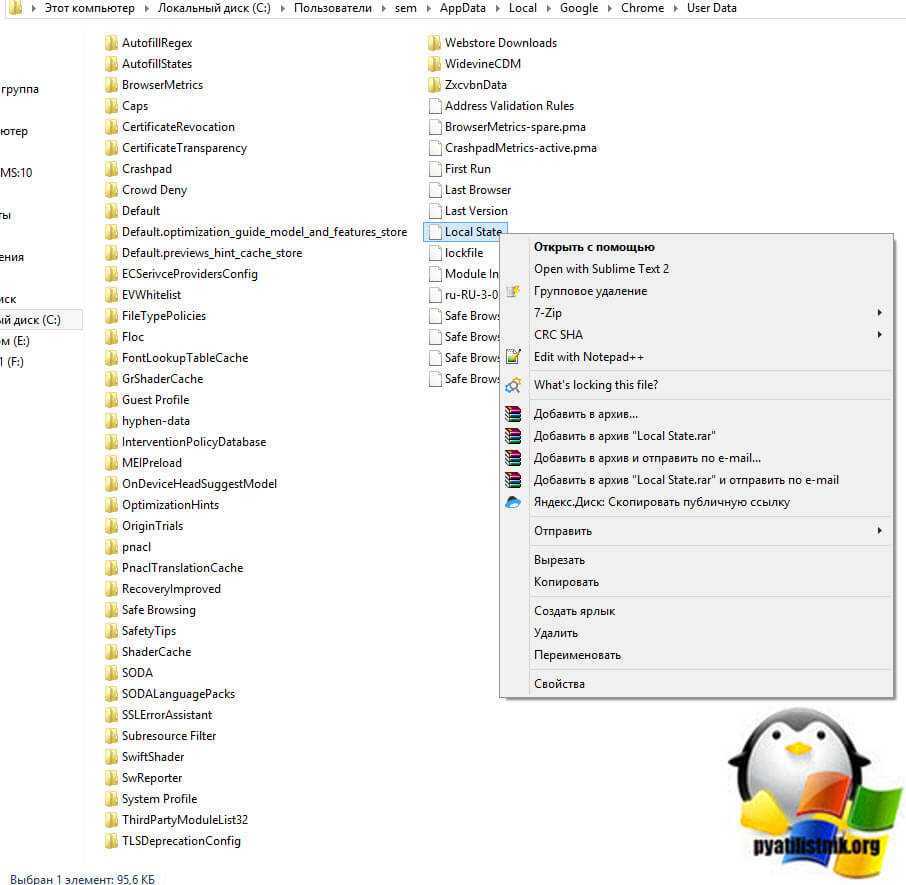Go to Google folder in breadcrumb

[x=579, y=8]
